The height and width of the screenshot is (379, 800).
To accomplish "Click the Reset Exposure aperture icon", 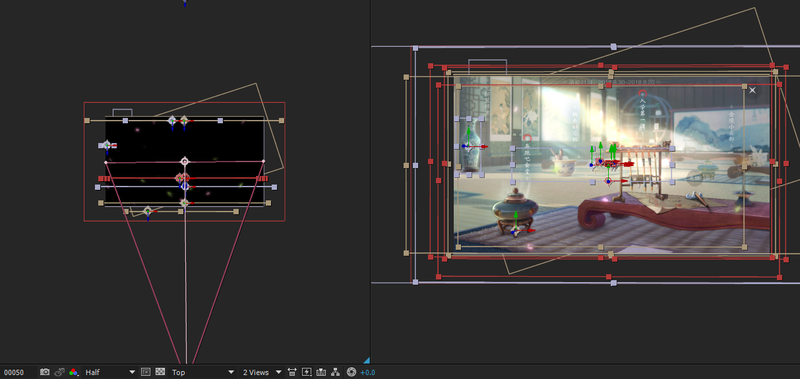I will pyautogui.click(x=351, y=372).
